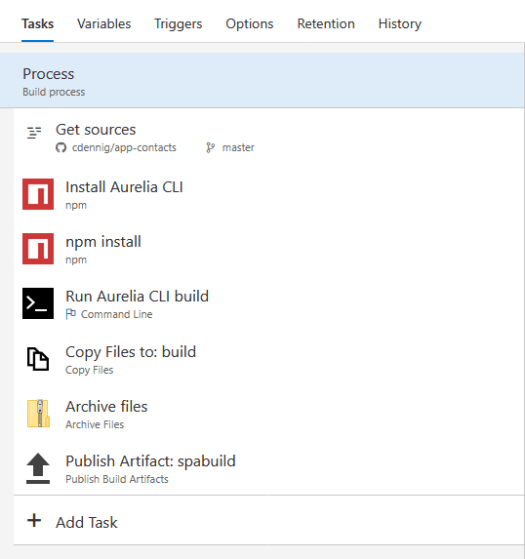The width and height of the screenshot is (525, 559).
Task: Switch to the Variables tab
Action: click(104, 24)
